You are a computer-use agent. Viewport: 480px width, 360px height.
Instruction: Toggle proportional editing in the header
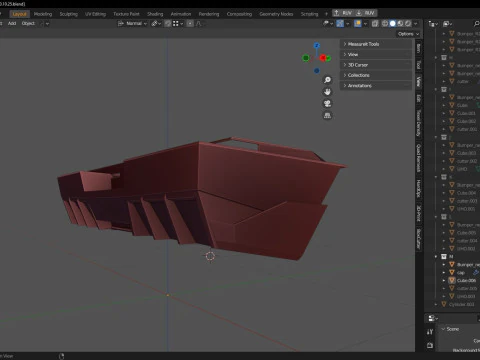click(190, 24)
